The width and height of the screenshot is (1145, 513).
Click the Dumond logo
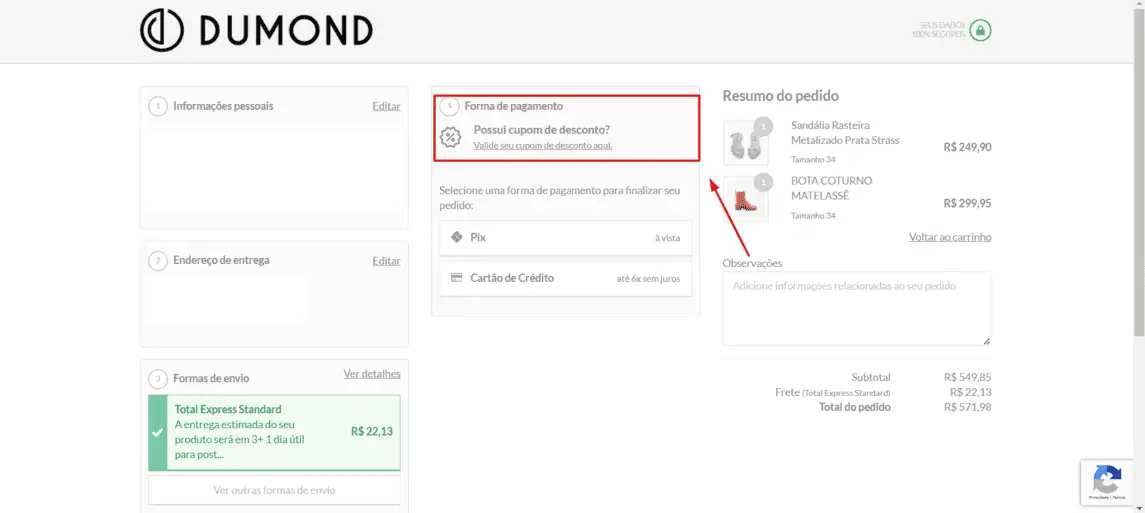pos(256,31)
